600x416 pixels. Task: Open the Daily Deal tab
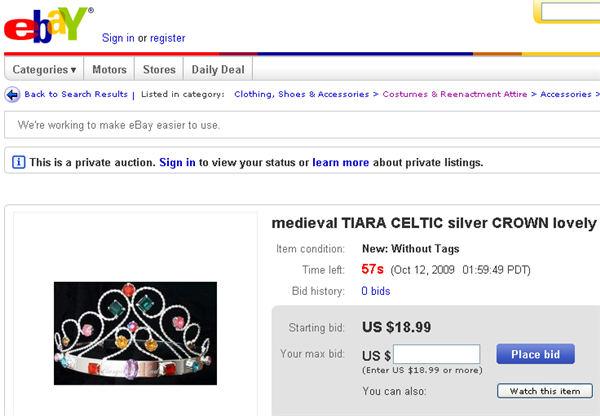click(x=219, y=70)
